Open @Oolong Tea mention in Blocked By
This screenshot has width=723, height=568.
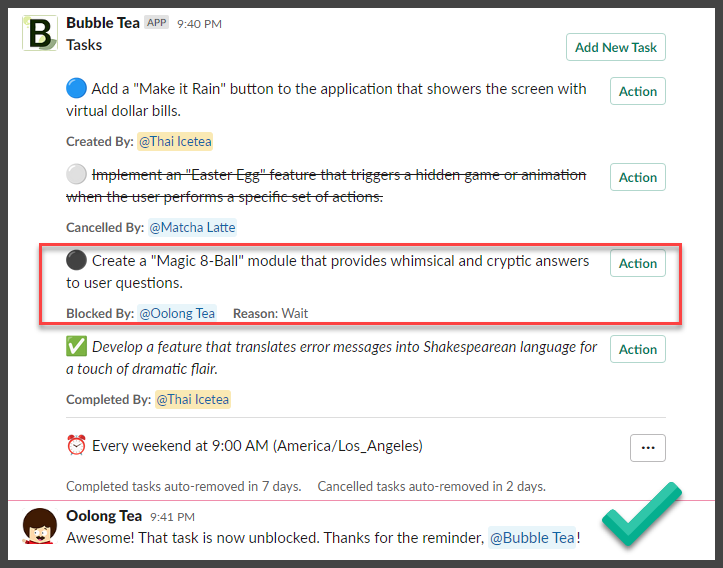pos(177,314)
